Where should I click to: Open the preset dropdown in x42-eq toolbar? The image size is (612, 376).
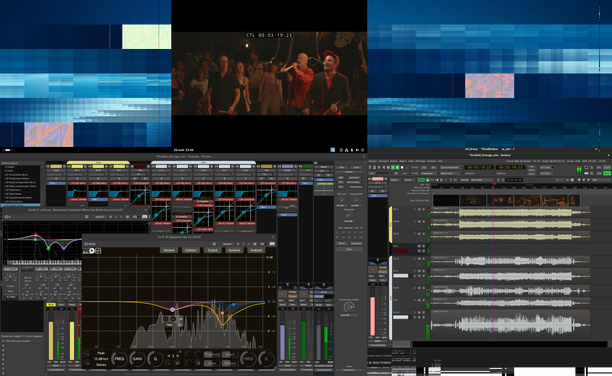[x=100, y=216]
